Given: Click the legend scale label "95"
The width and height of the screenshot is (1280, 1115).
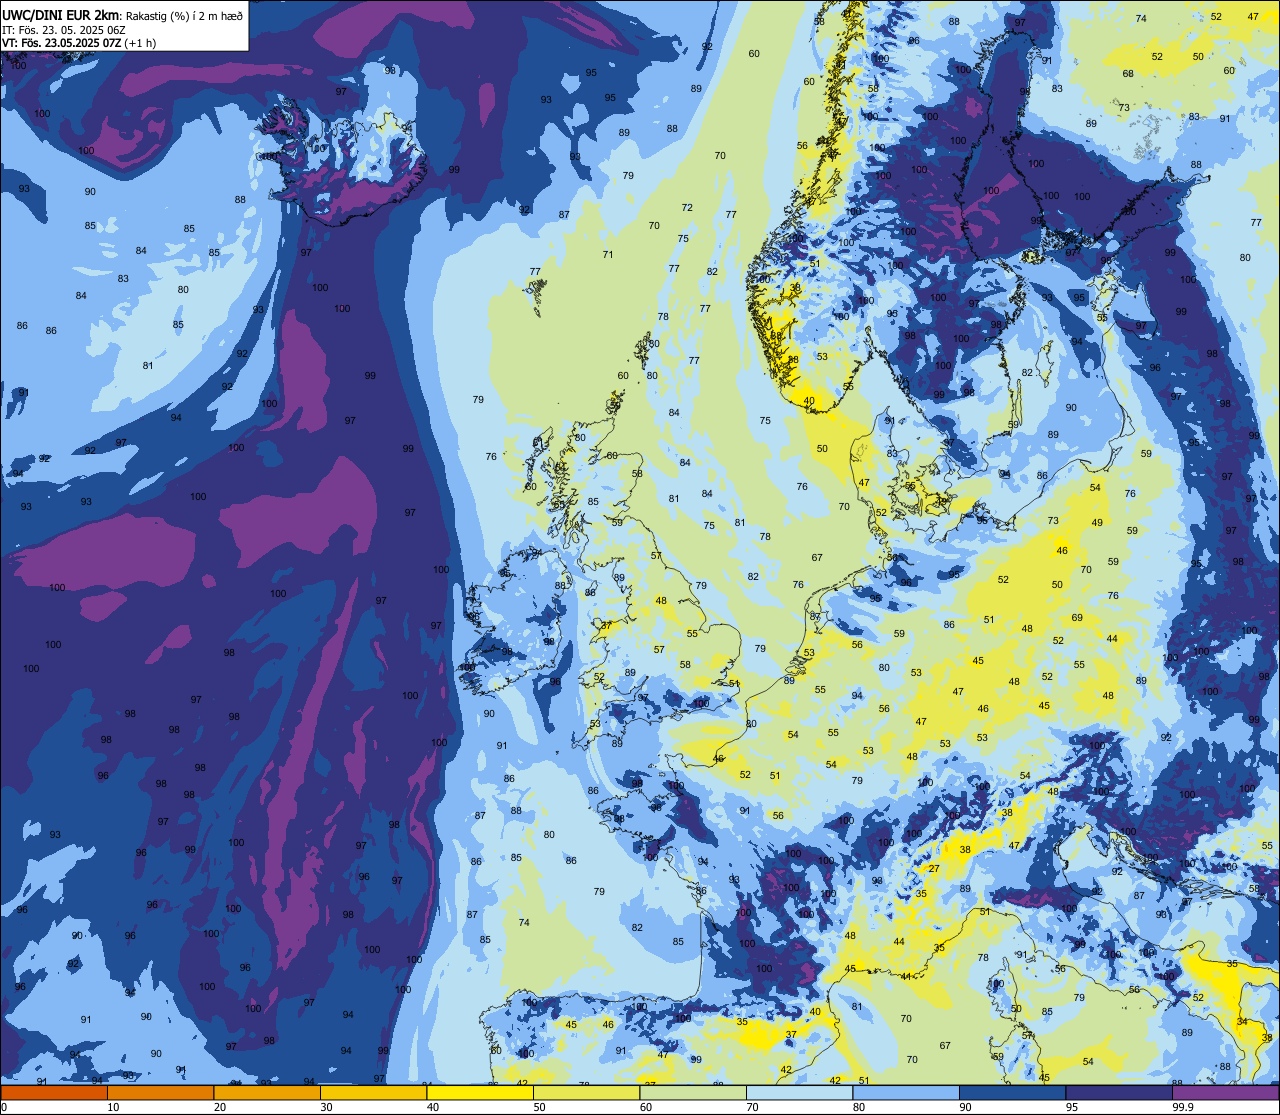Looking at the screenshot, I should [1072, 1107].
